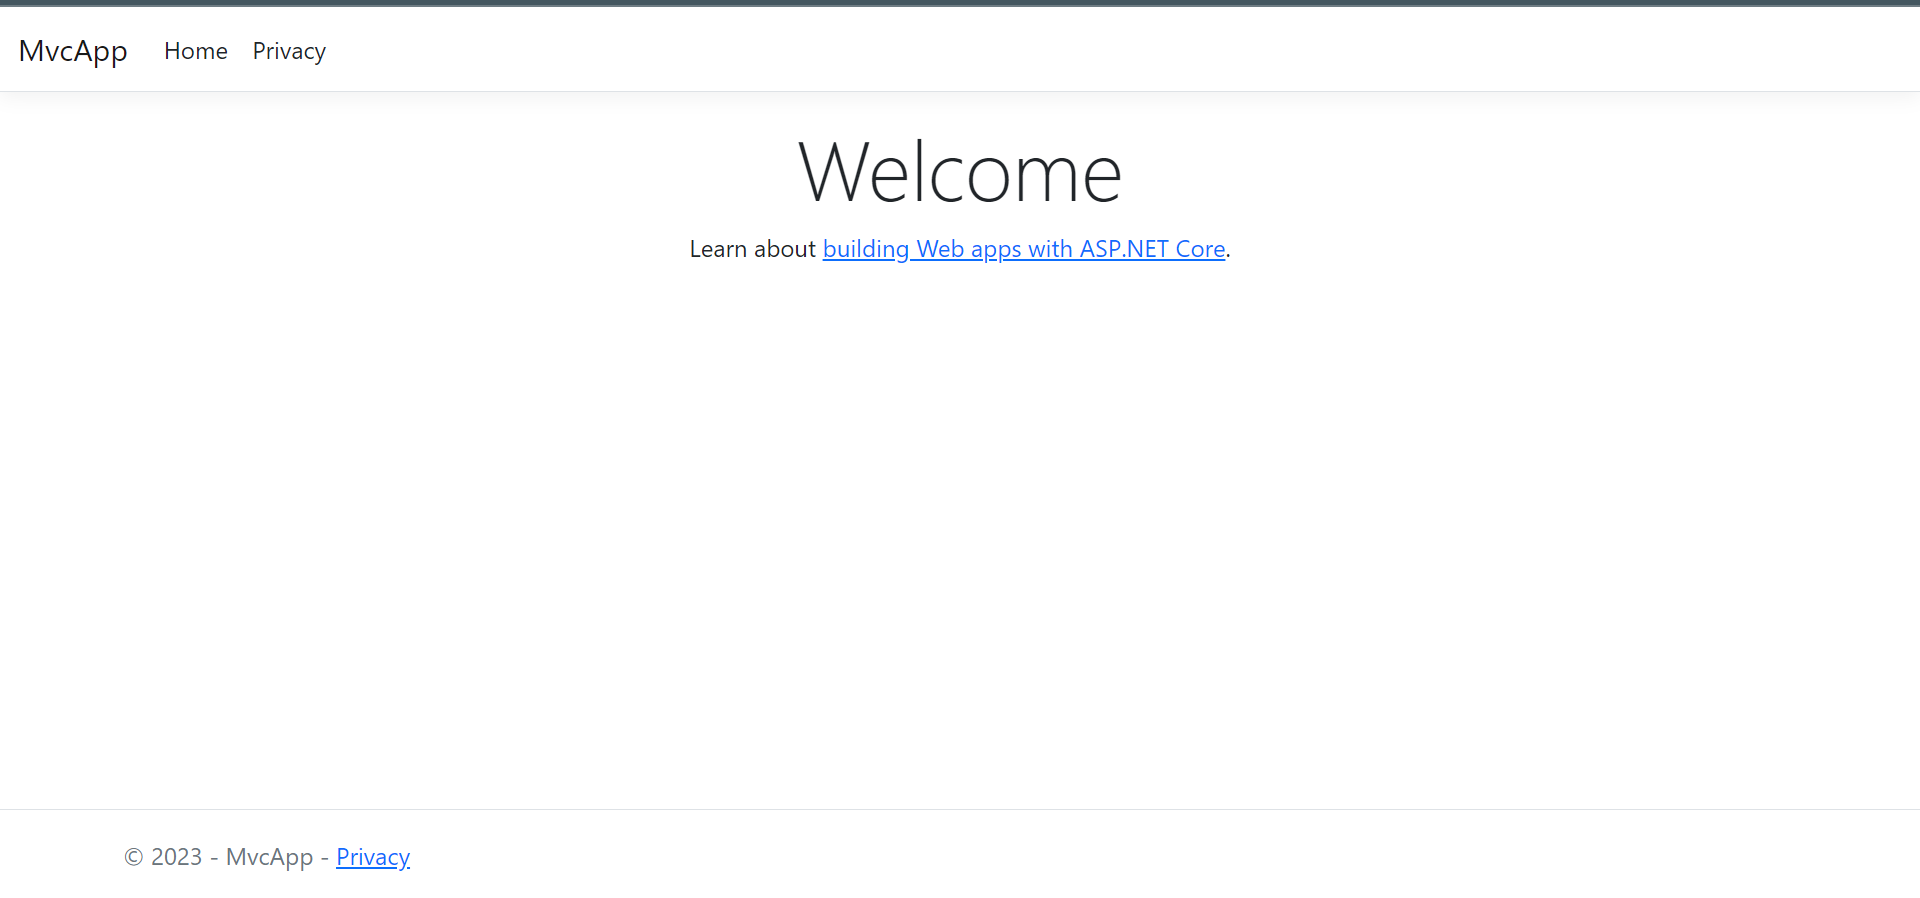This screenshot has width=1920, height=898.
Task: Click the word 'with' in the hyperlink
Action: [1050, 249]
